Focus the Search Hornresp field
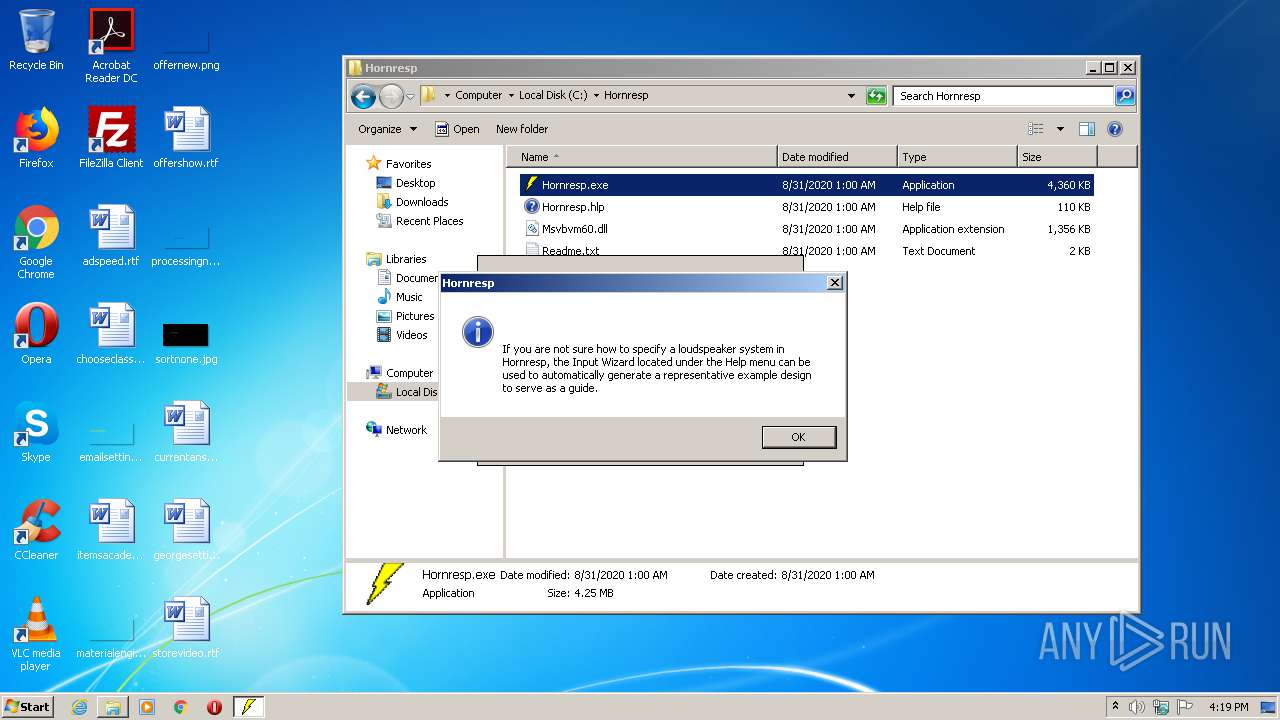1280x720 pixels. pyautogui.click(x=1003, y=96)
